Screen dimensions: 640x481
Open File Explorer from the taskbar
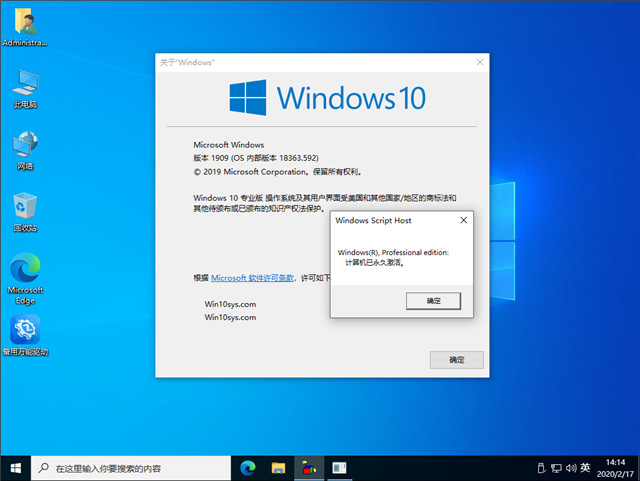coord(278,468)
